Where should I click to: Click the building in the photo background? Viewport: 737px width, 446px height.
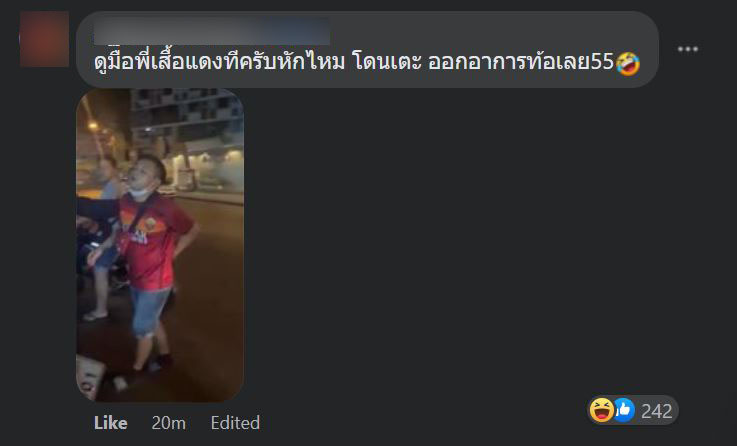(187, 117)
